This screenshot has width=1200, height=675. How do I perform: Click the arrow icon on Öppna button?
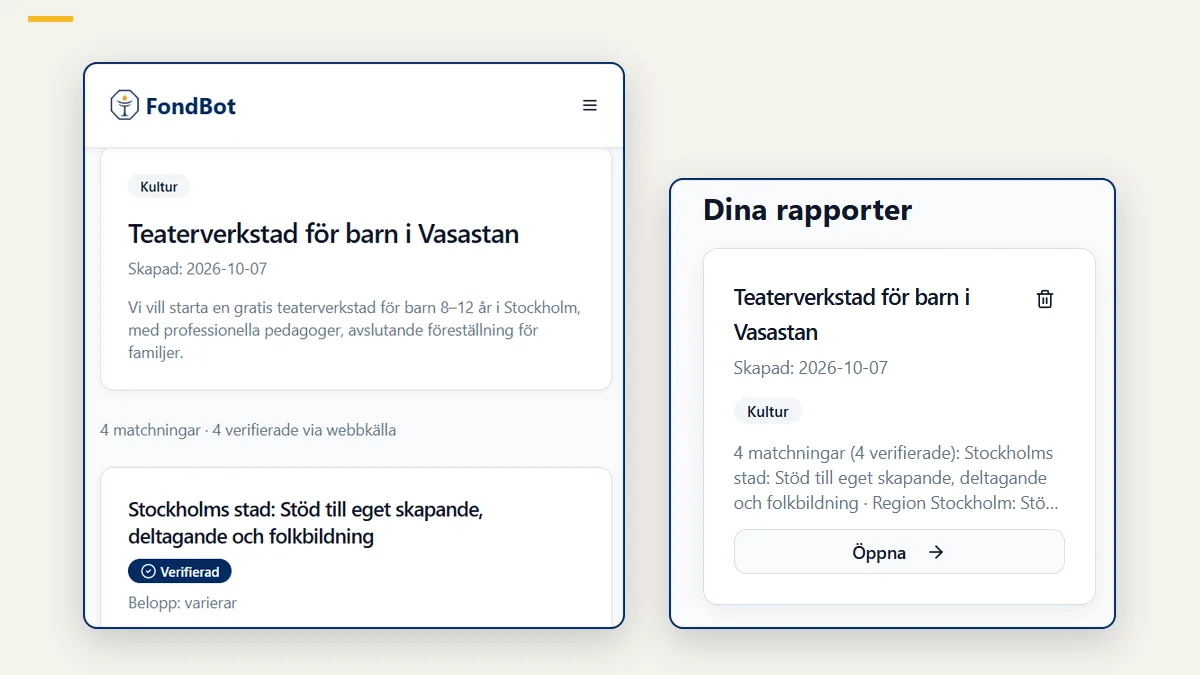(x=936, y=552)
